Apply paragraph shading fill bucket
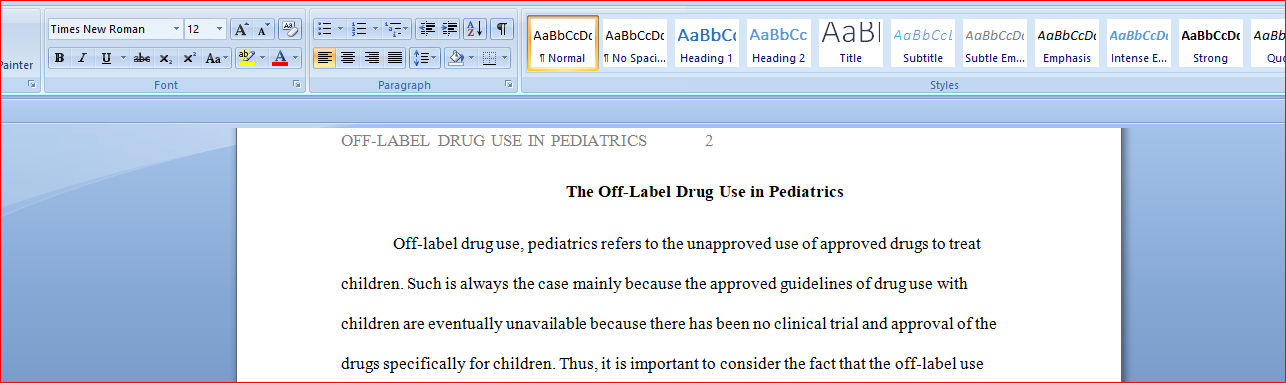This screenshot has width=1286, height=383. coord(455,58)
